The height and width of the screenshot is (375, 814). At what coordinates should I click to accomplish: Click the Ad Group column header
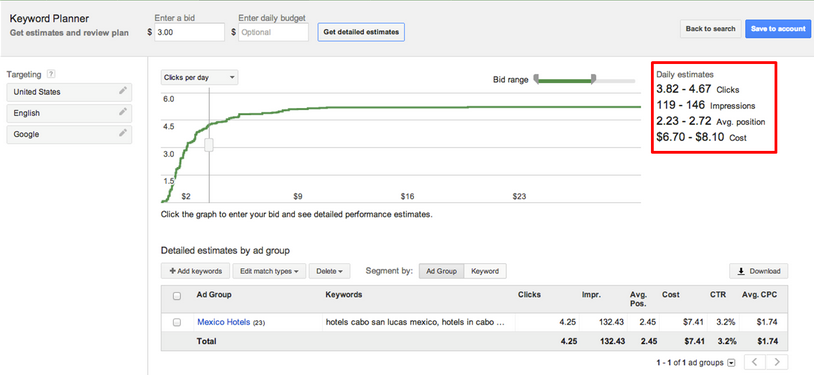tap(214, 294)
